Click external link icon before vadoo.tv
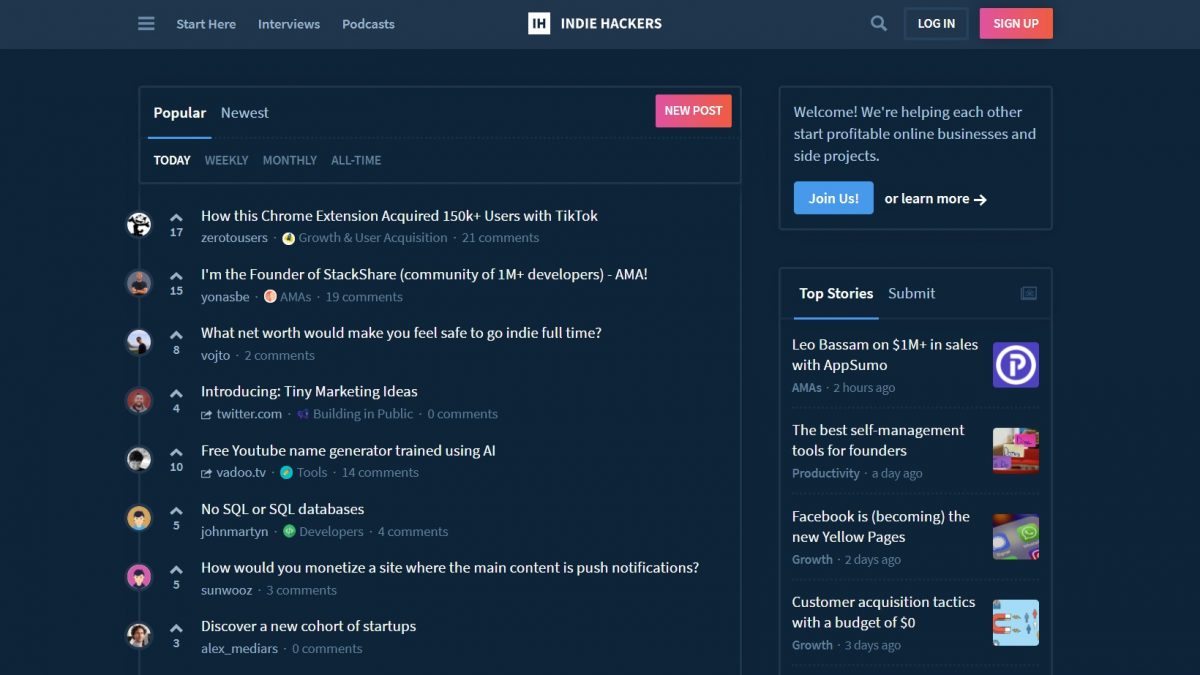Image resolution: width=1200 pixels, height=675 pixels. (x=207, y=474)
